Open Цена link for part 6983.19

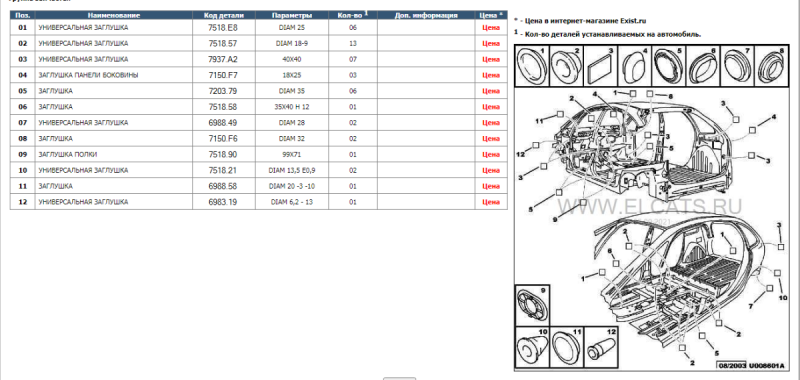[491, 201]
